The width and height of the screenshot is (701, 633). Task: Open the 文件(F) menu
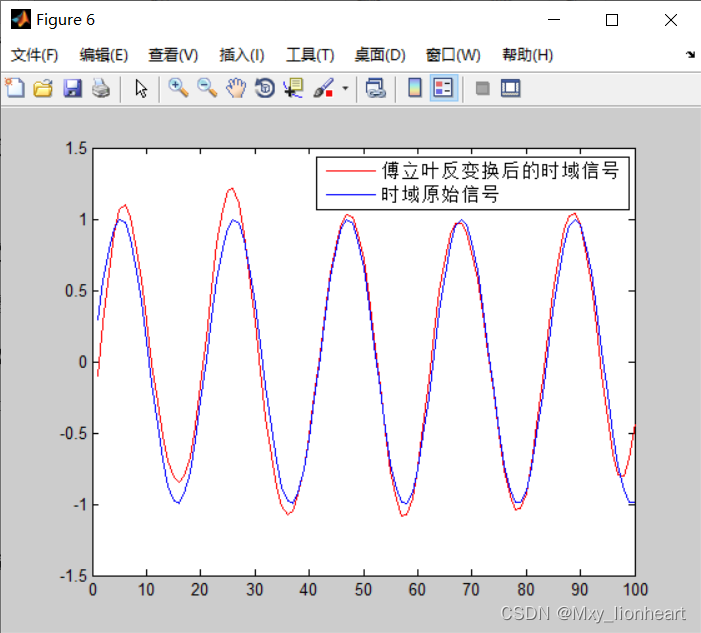click(34, 55)
